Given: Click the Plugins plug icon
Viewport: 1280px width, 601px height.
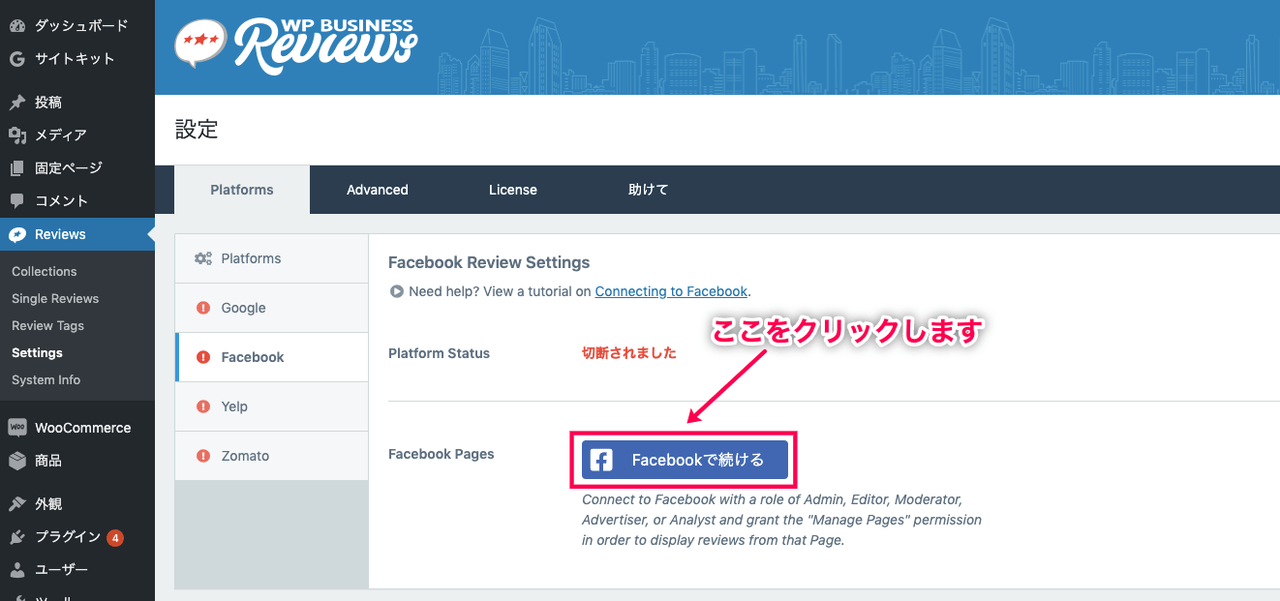Looking at the screenshot, I should click(x=17, y=537).
